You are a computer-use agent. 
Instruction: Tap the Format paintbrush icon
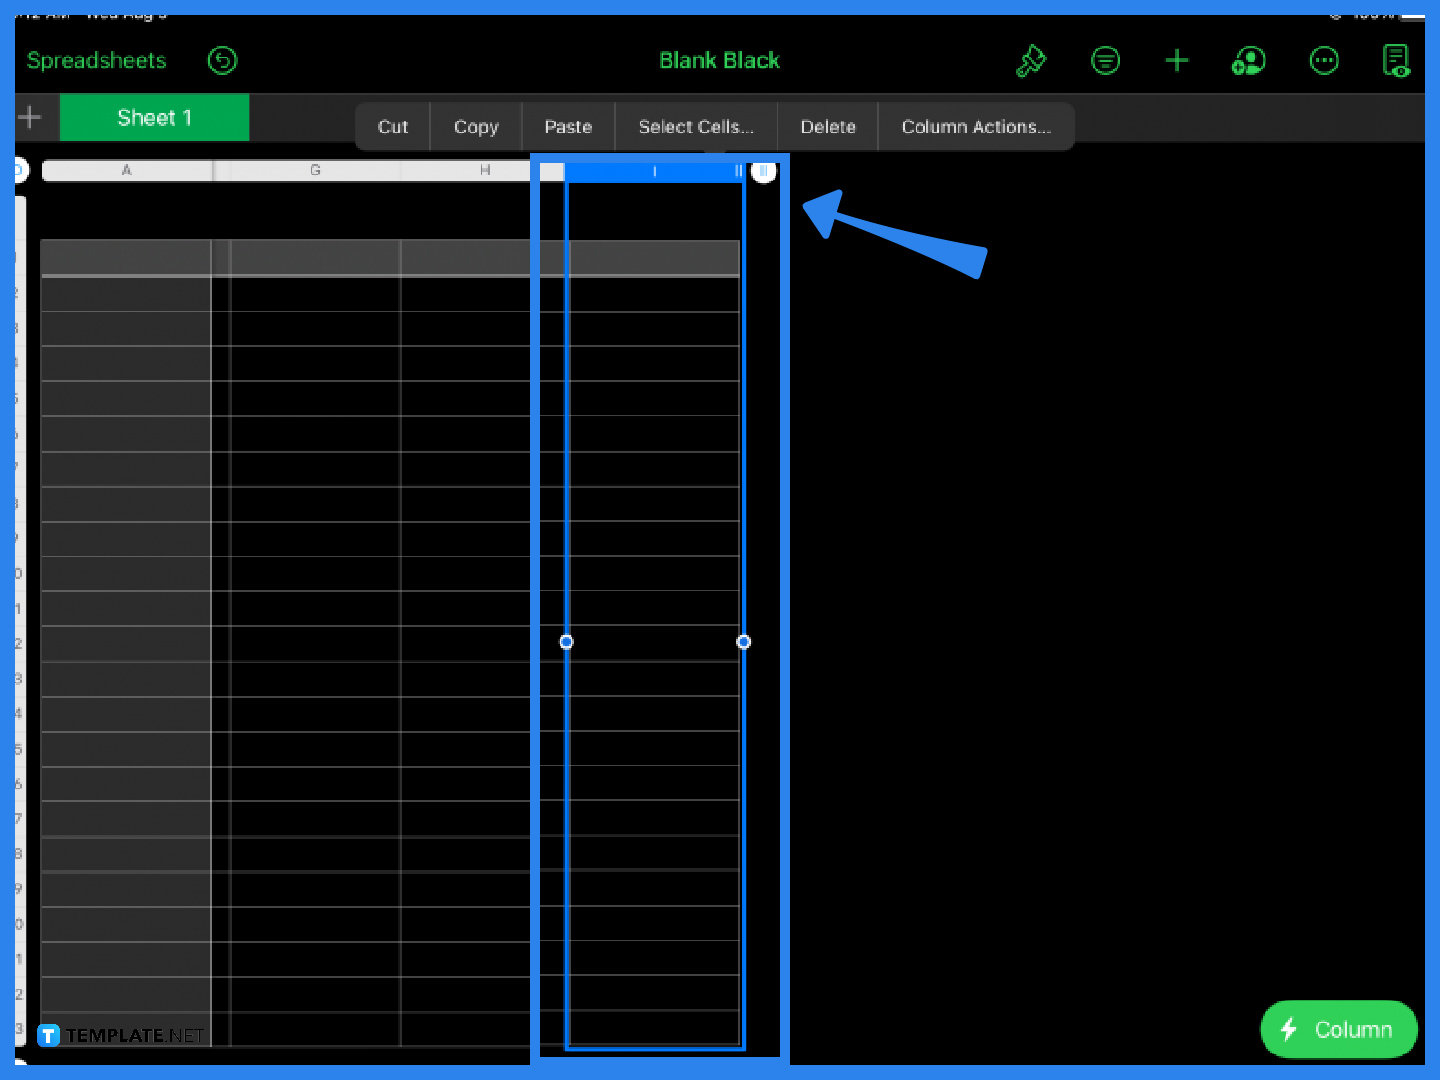pyautogui.click(x=1031, y=60)
